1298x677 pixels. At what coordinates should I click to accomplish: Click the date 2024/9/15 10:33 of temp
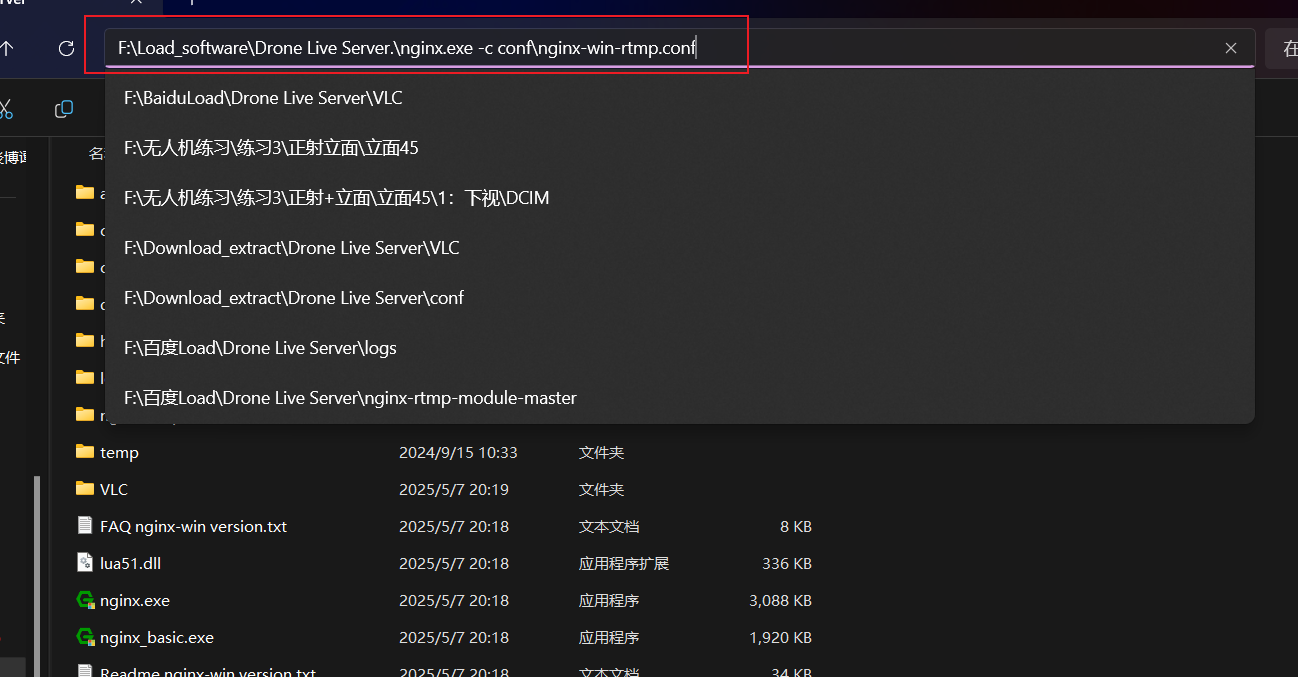pyautogui.click(x=458, y=453)
